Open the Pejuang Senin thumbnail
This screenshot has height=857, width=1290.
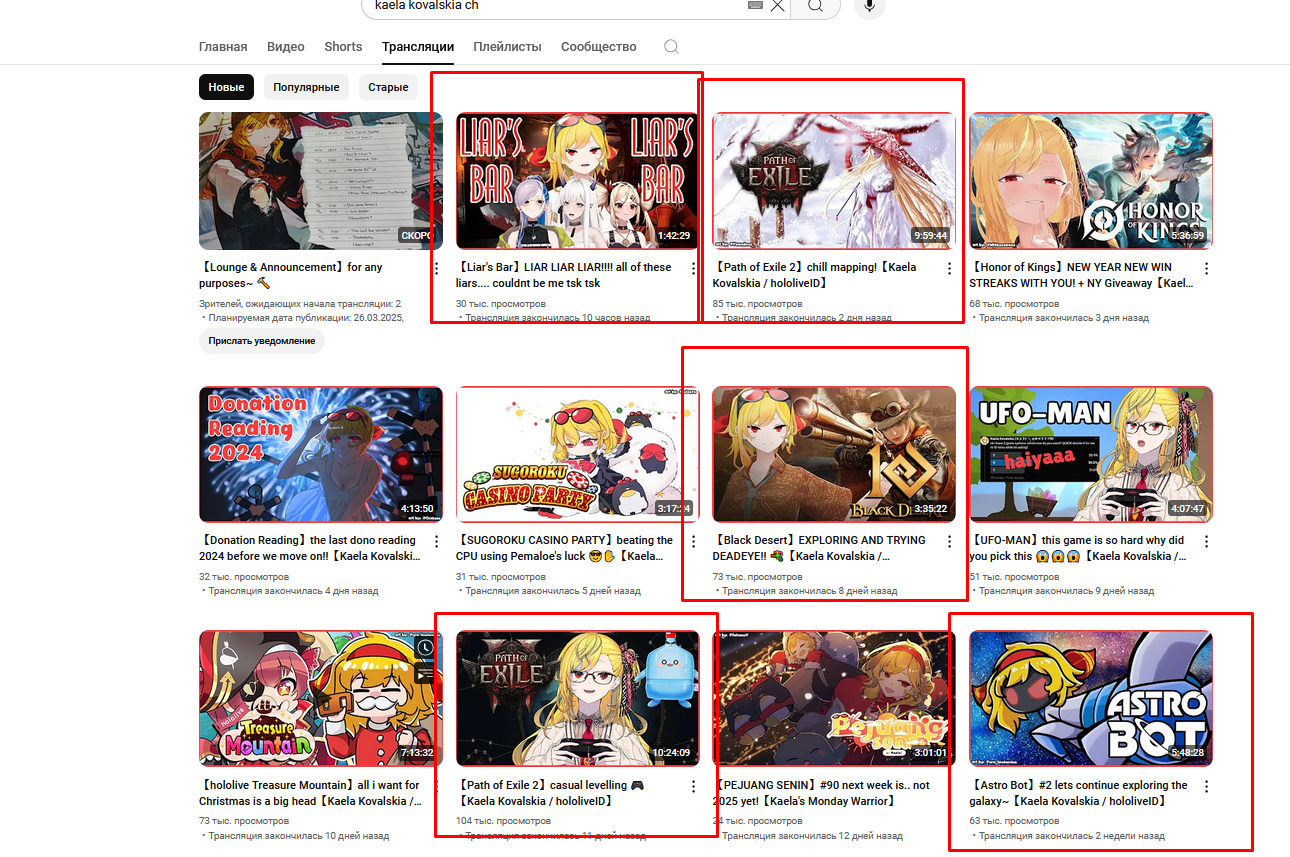pos(834,699)
